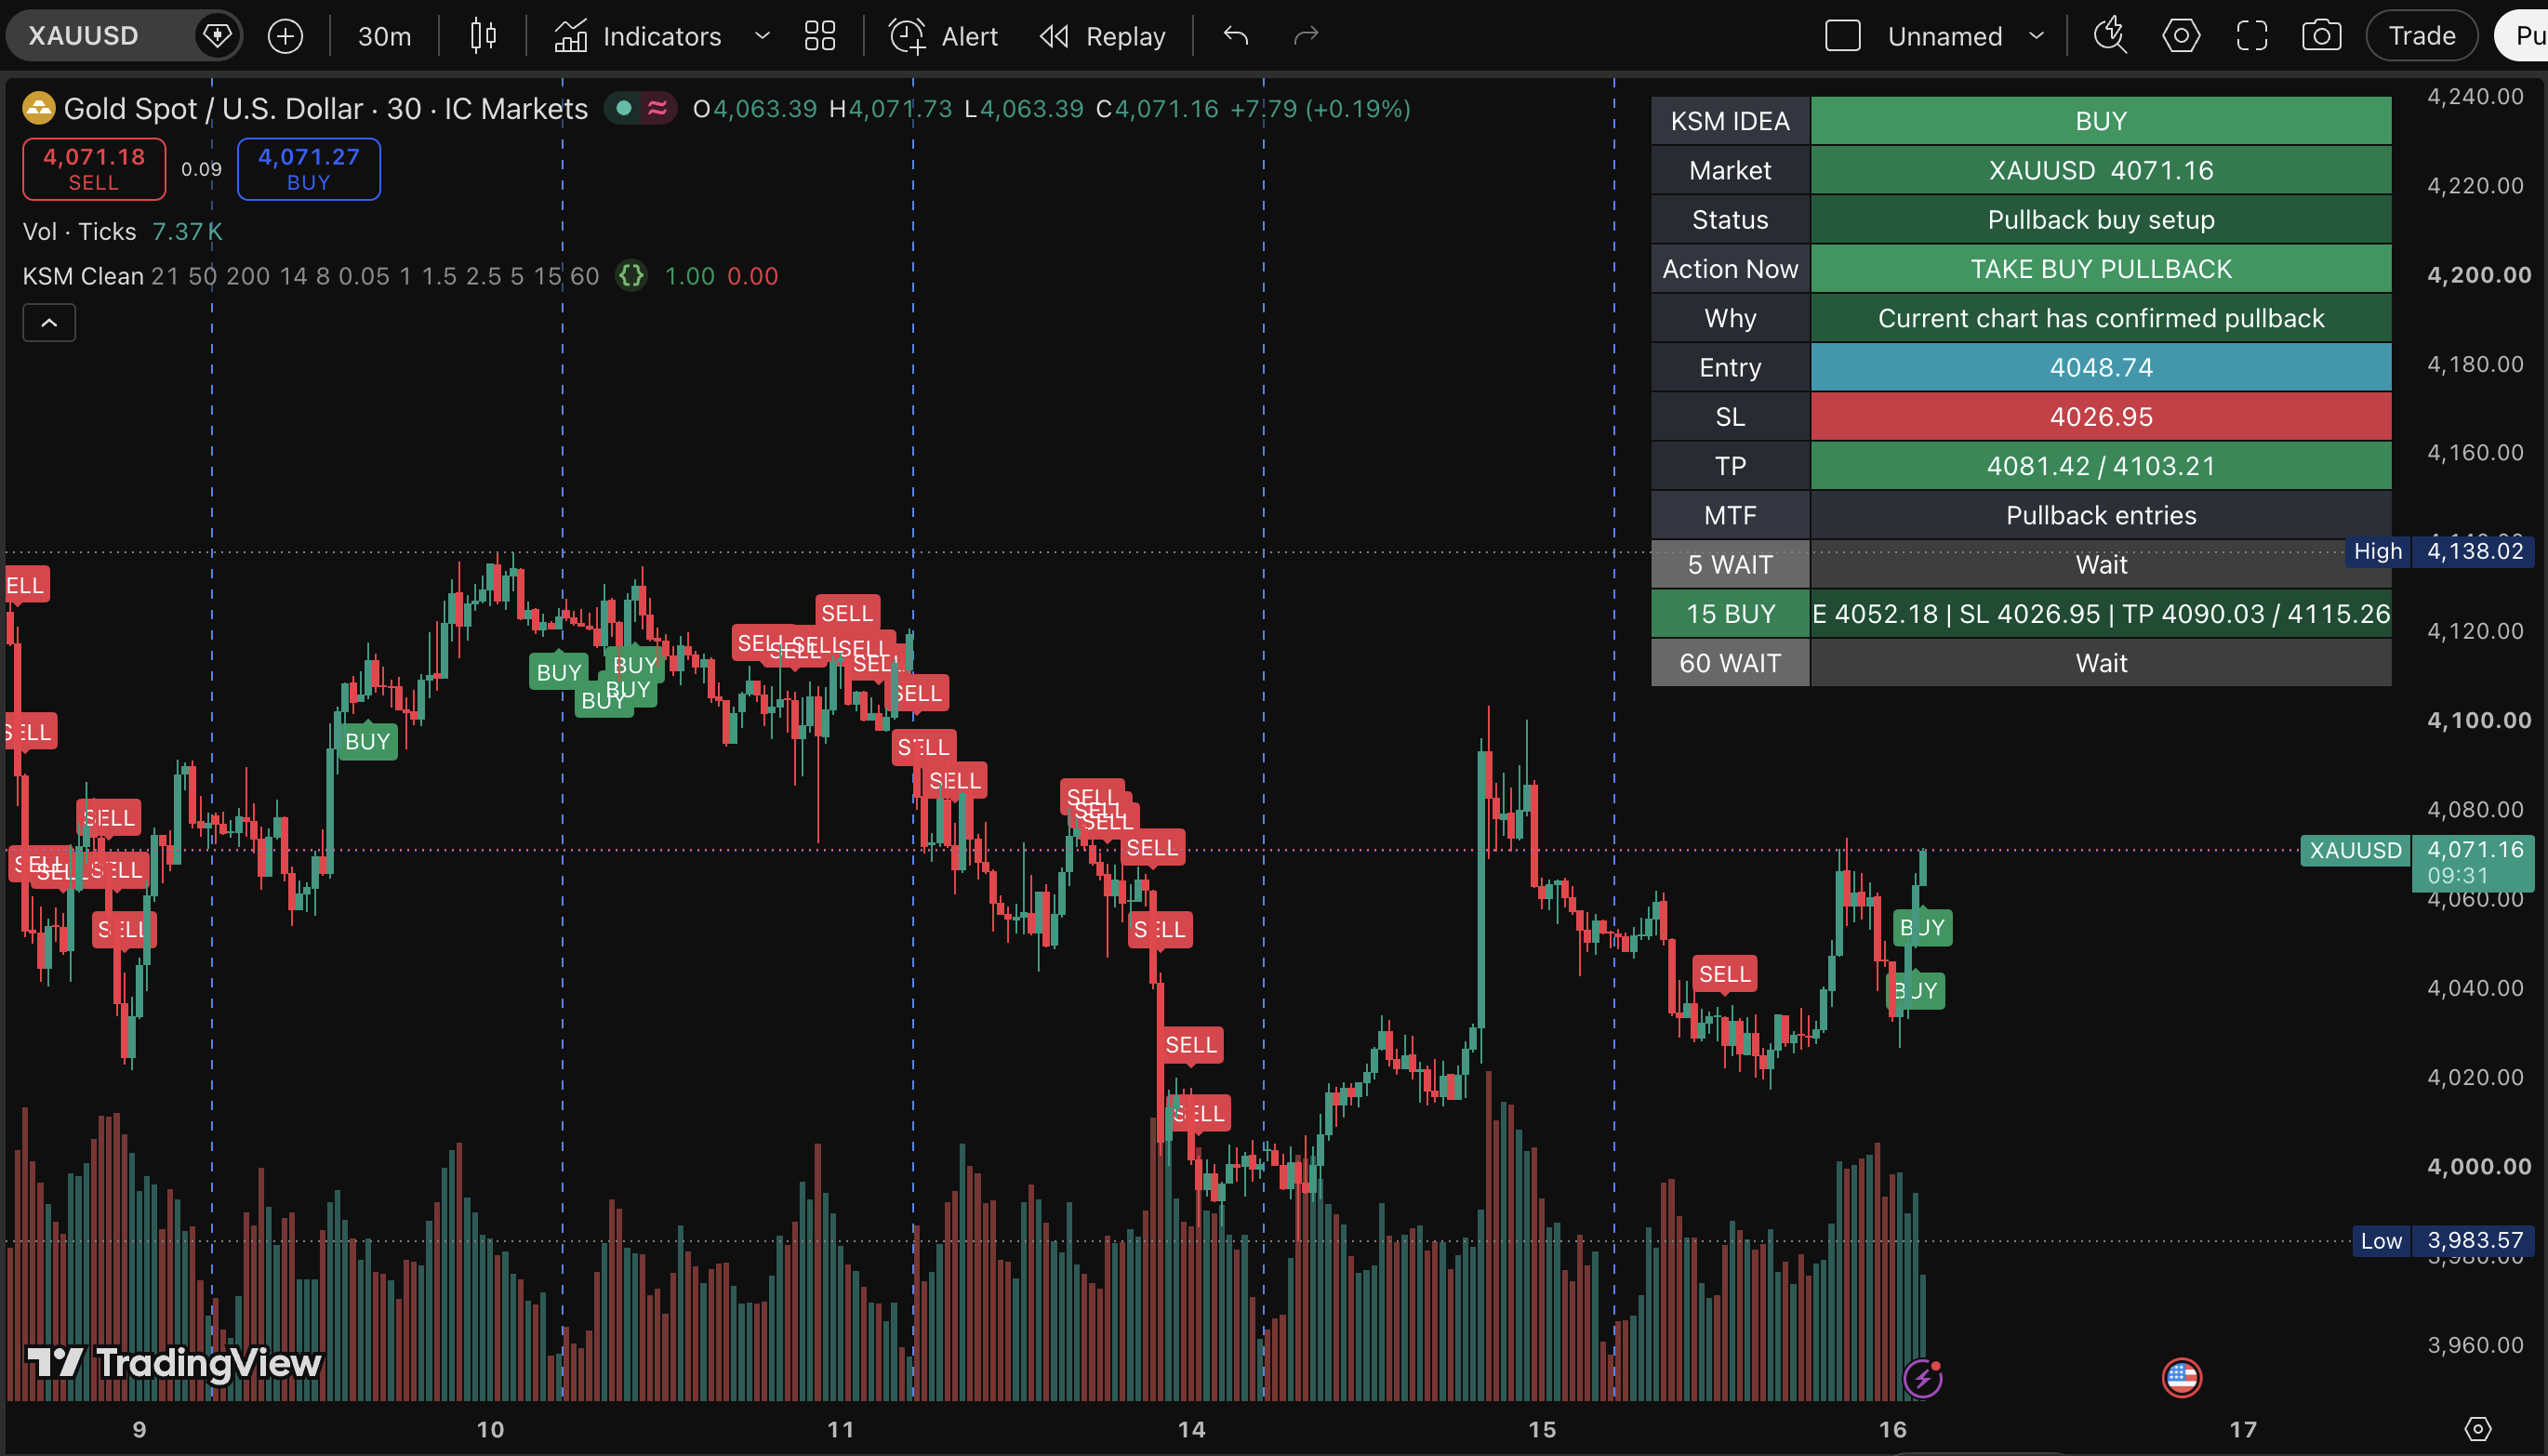Screen dimensions: 2548x1456
Task: Open the indicator templates grid icon
Action: tap(820, 36)
